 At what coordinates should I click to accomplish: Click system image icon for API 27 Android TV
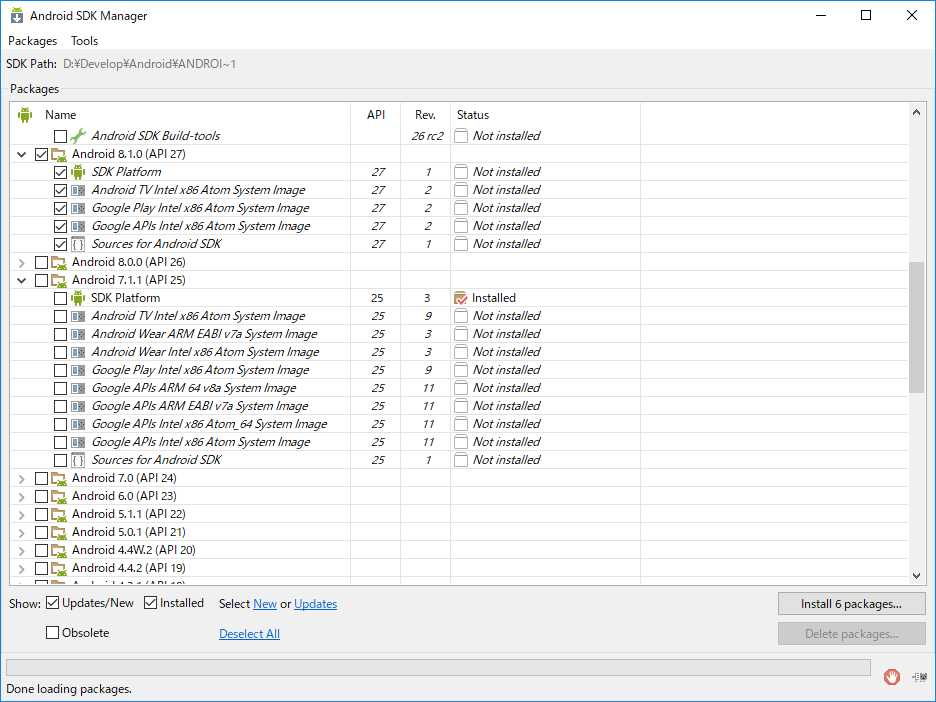(78, 190)
